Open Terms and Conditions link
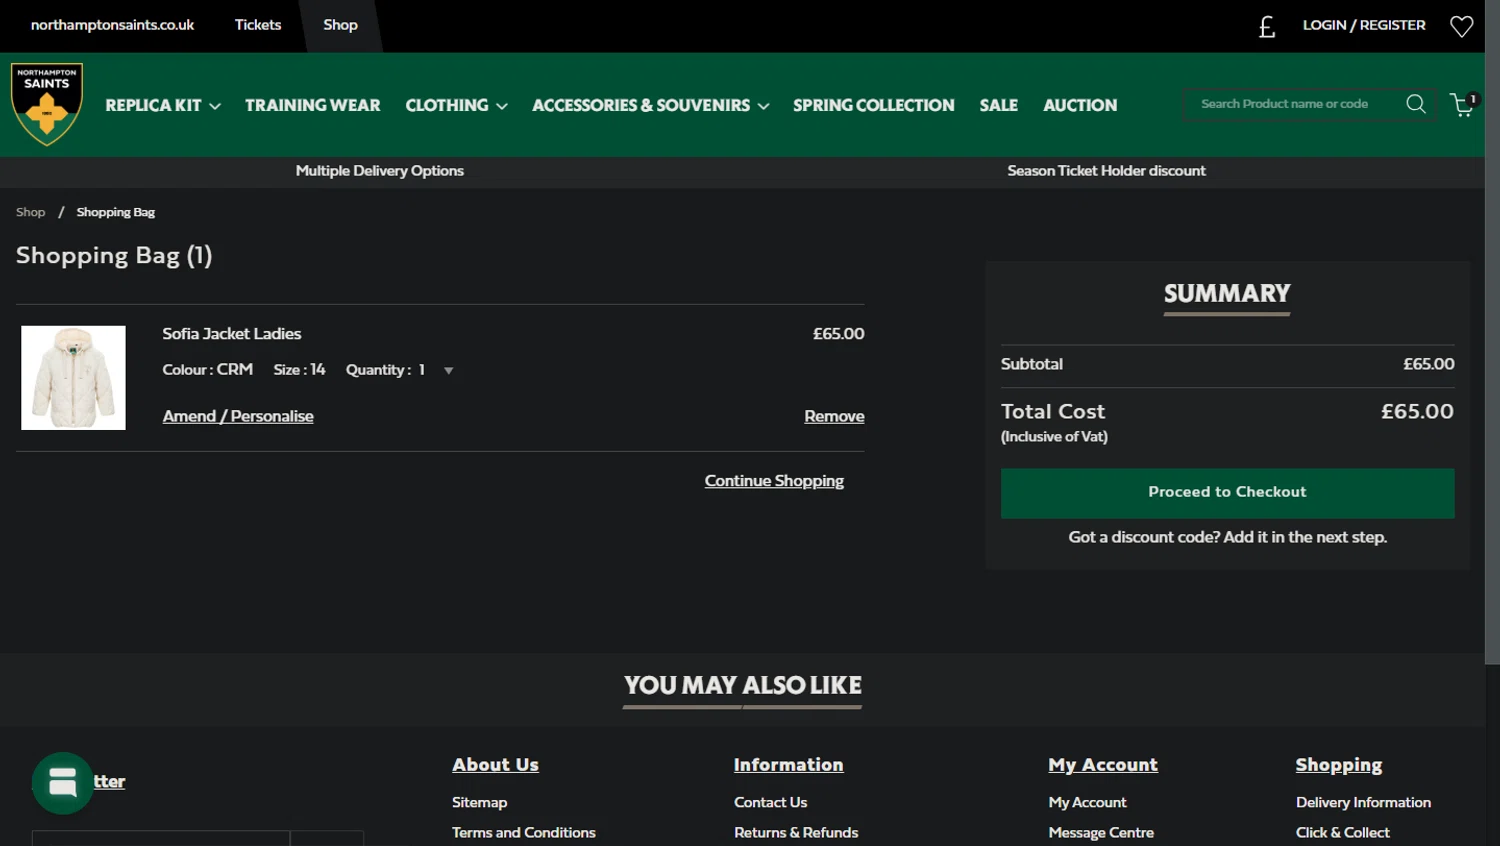The width and height of the screenshot is (1500, 846). (x=523, y=832)
